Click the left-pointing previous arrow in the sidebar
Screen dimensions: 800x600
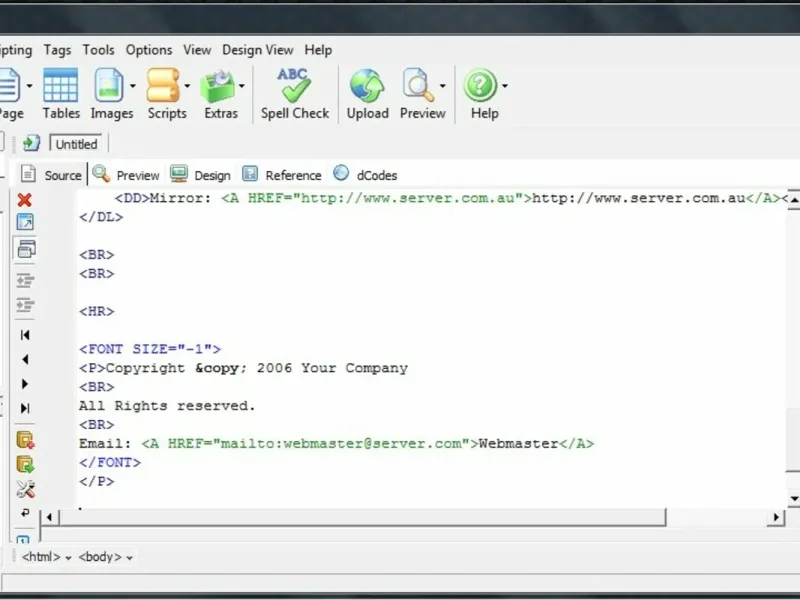(x=25, y=359)
